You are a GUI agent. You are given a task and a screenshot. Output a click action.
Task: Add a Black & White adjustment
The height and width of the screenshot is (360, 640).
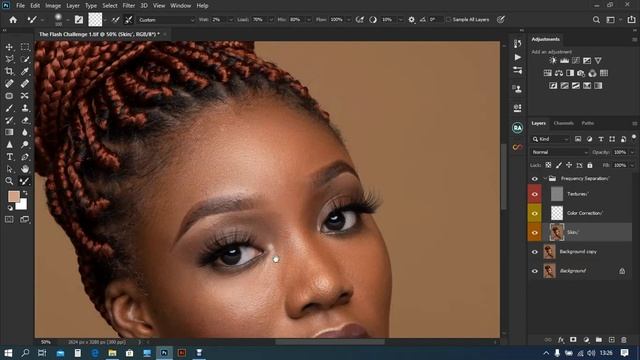point(570,73)
